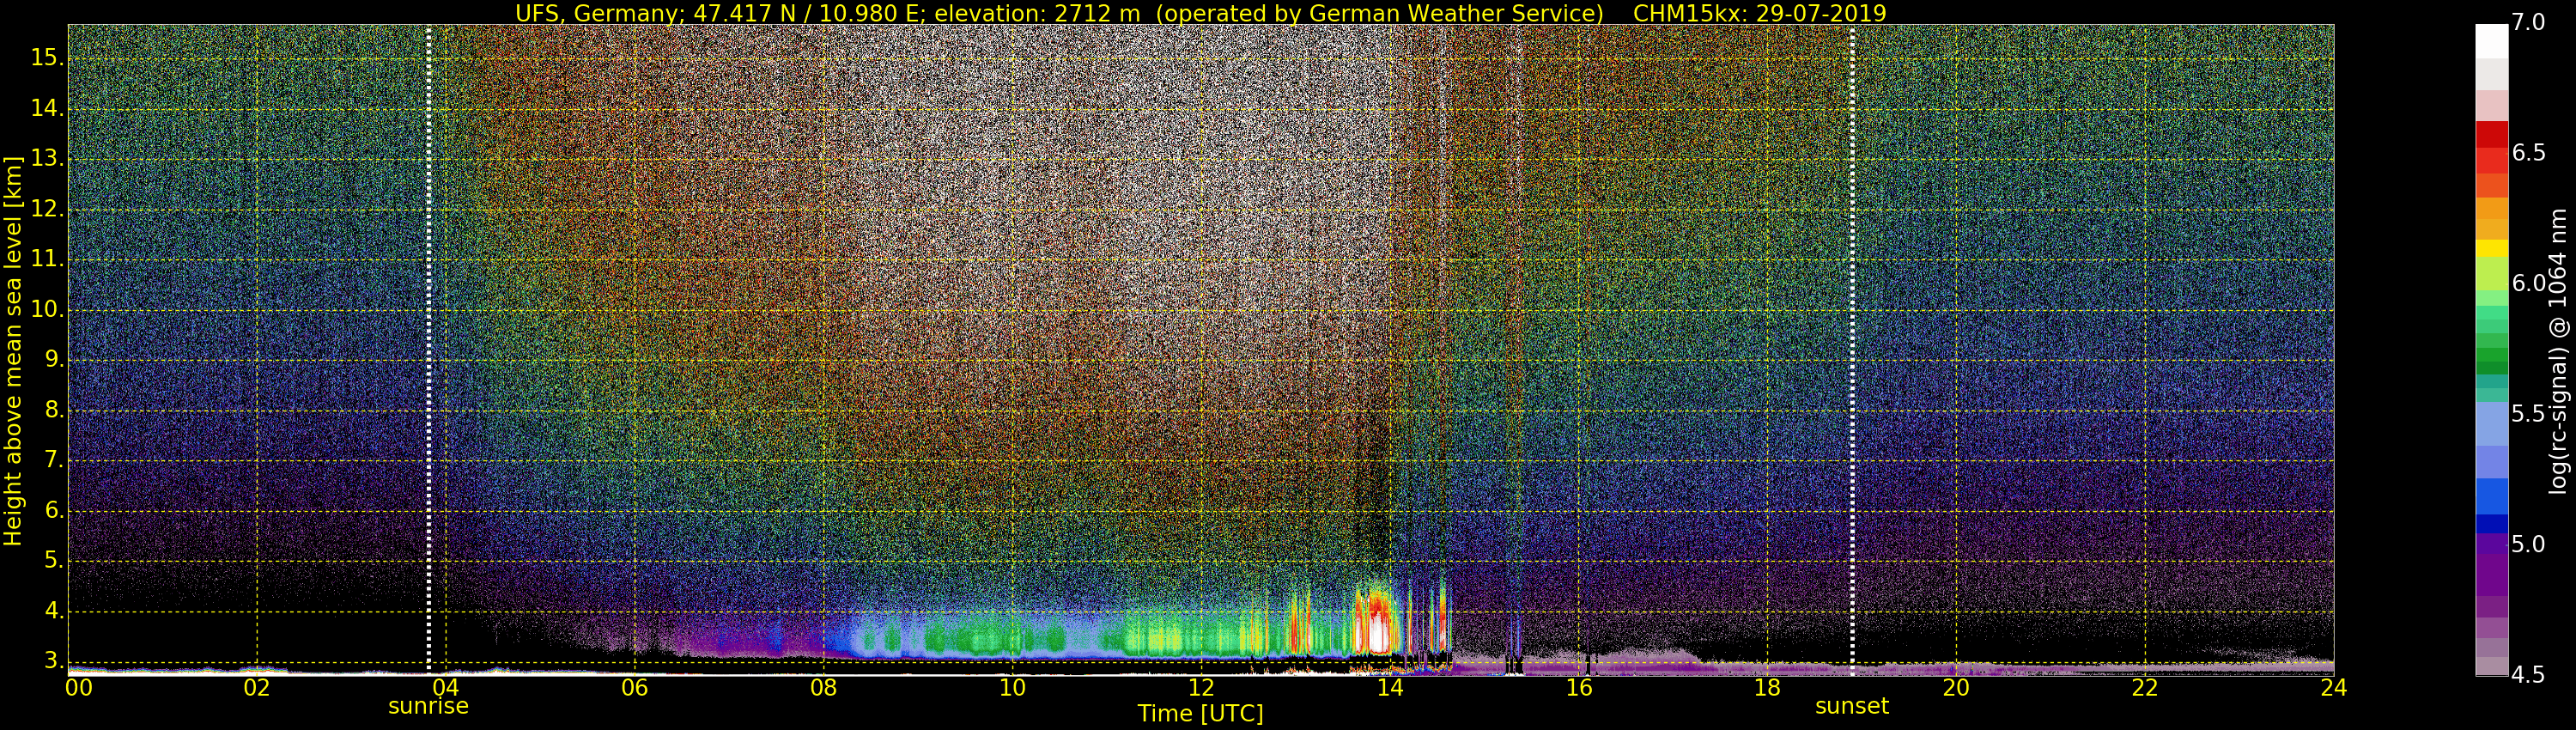
Task: Click the '4.' height axis tick label
Action: [52, 611]
